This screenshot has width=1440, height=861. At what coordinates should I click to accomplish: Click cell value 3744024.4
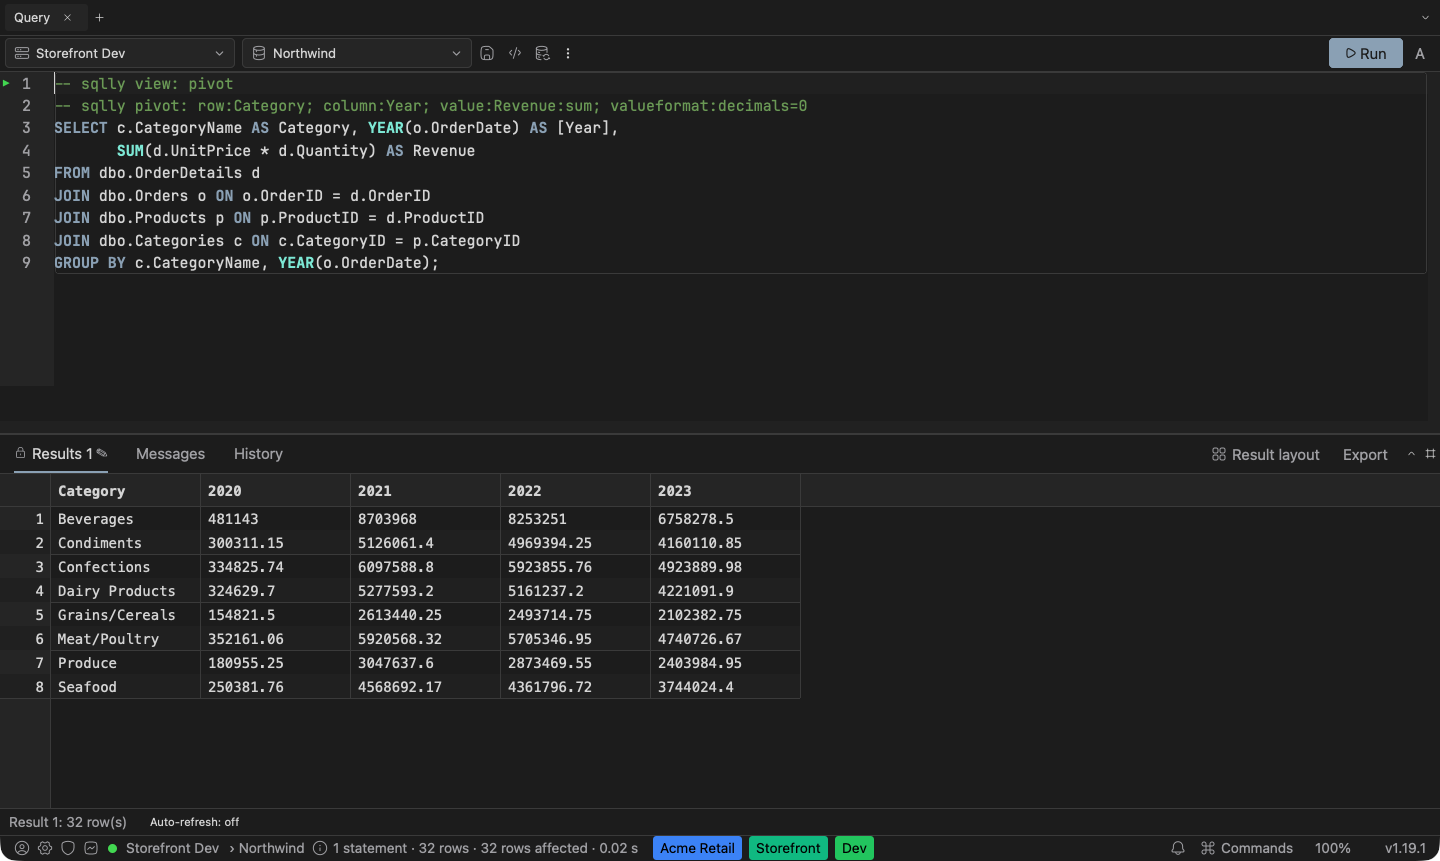click(725, 687)
